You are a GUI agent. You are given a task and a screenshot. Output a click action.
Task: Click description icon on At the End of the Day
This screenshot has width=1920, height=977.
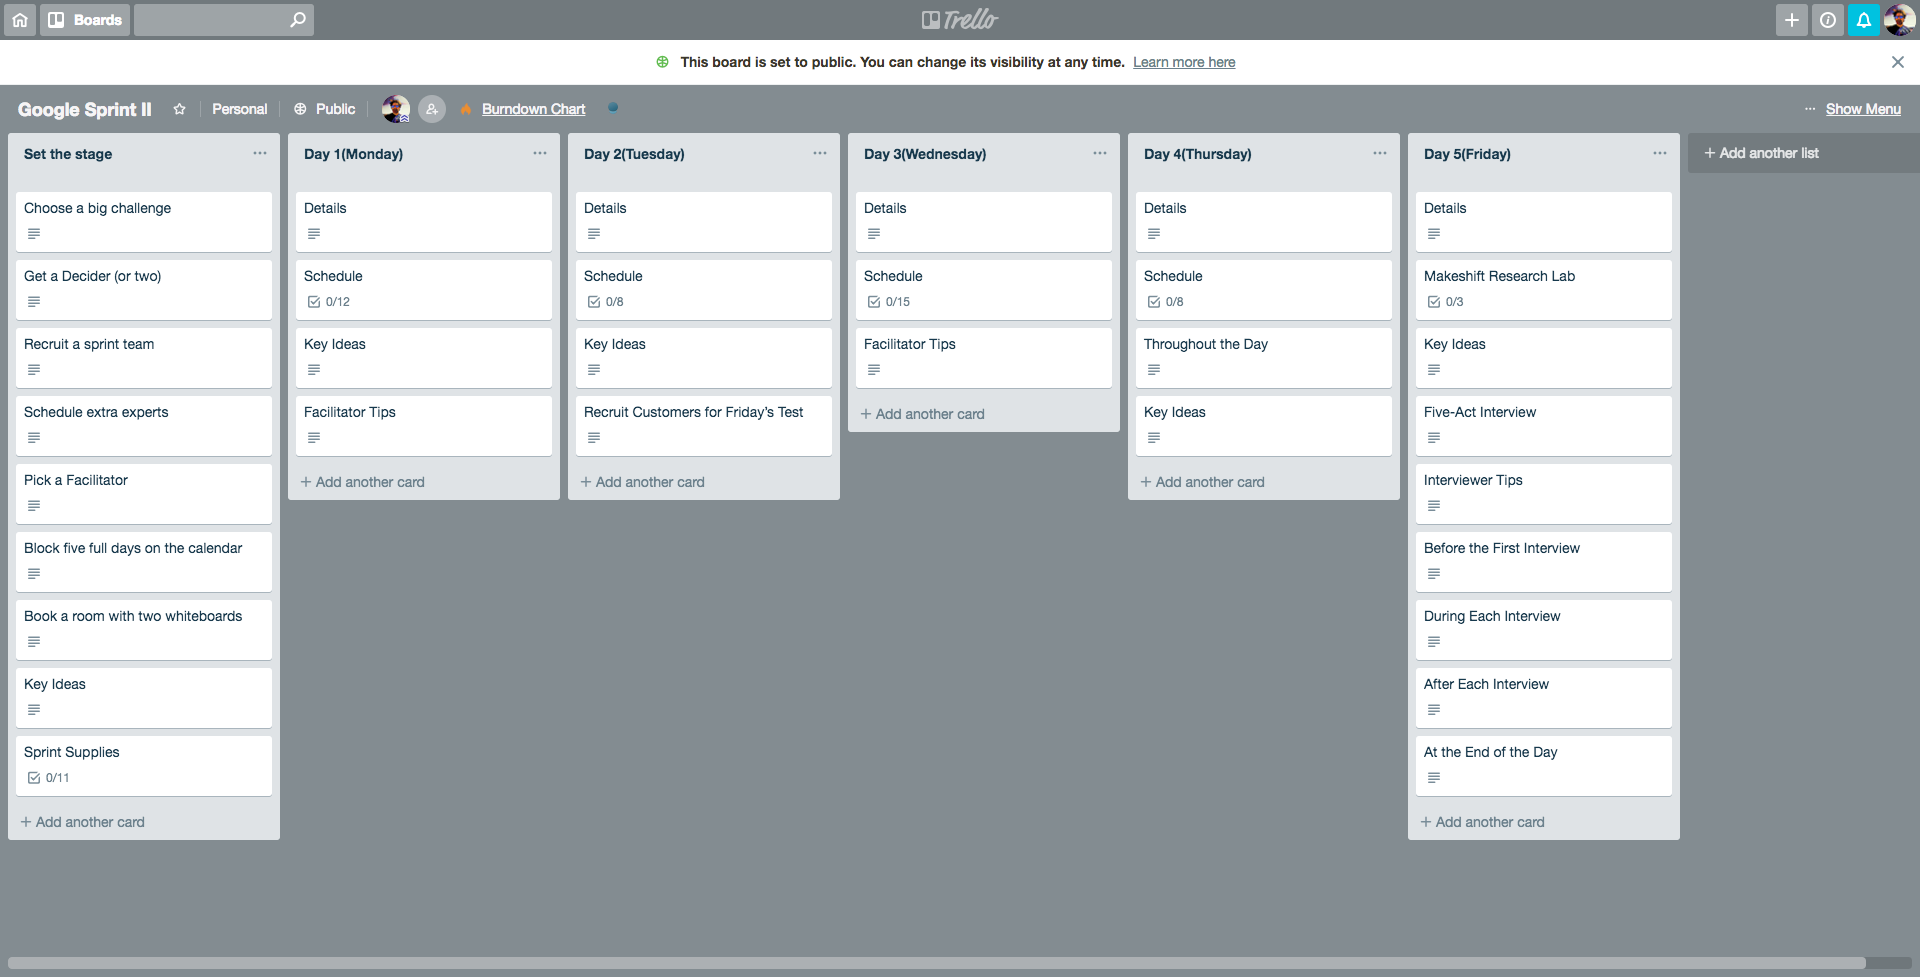(1434, 778)
